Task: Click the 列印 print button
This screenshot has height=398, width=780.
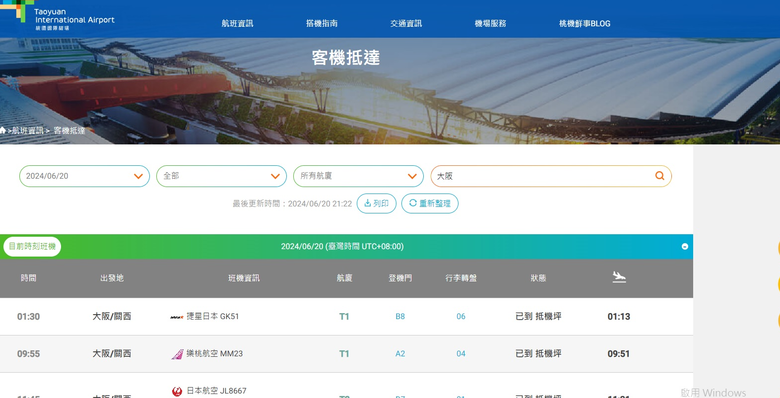Action: pyautogui.click(x=377, y=203)
